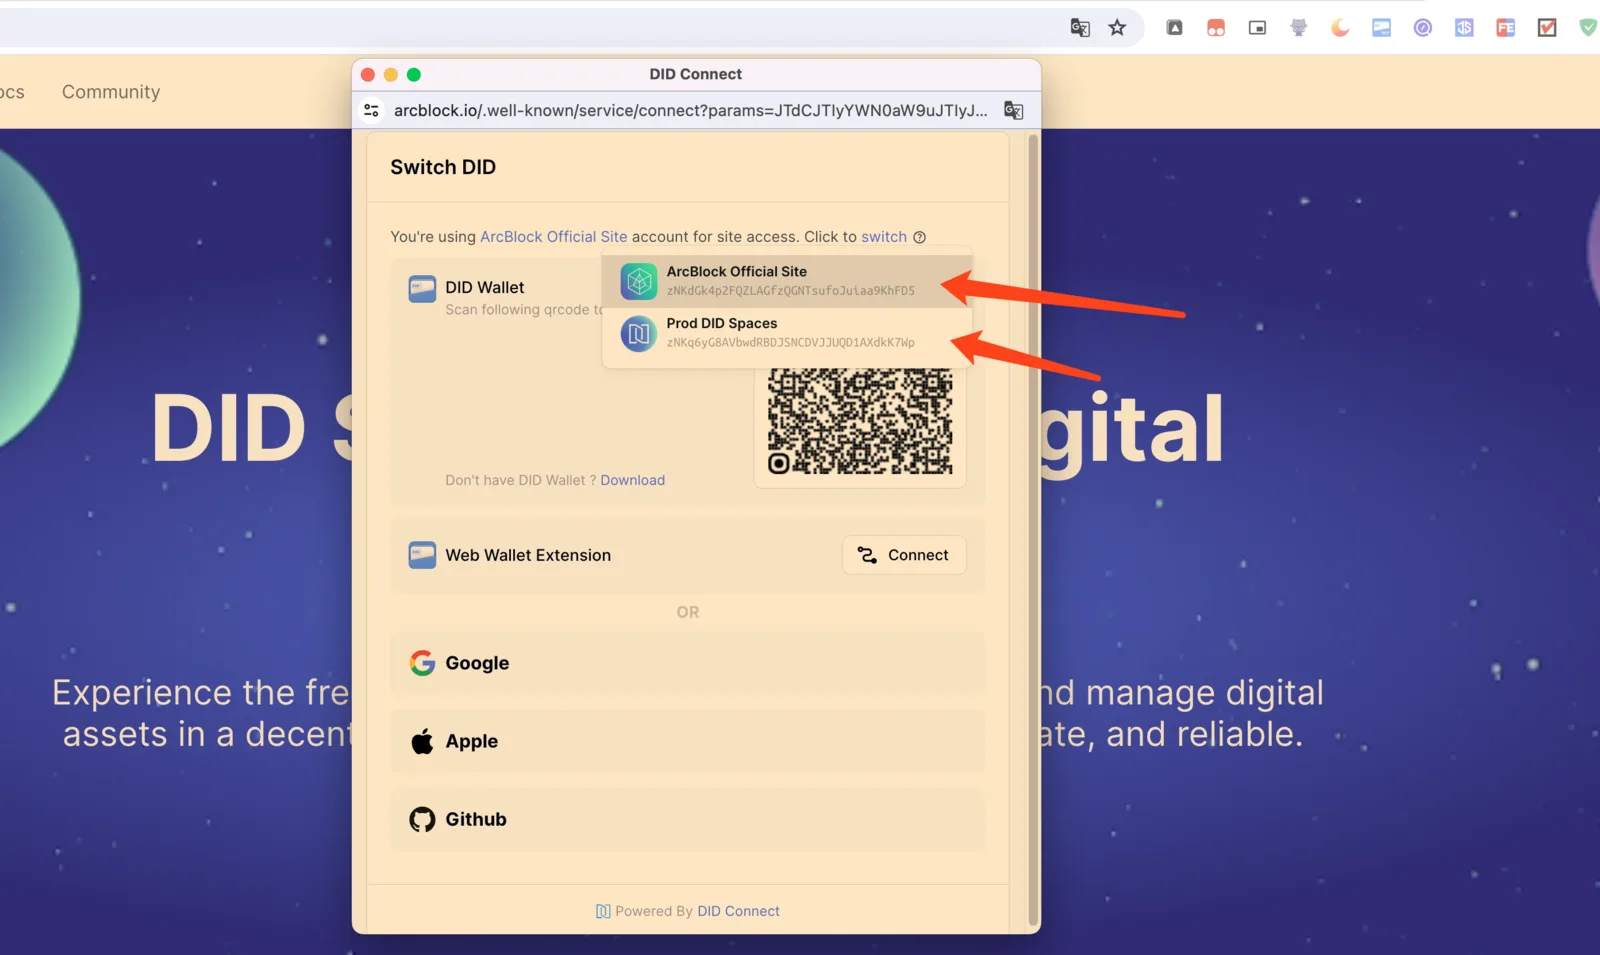Click the Switch DID heading text
Screen dimensions: 1600x955
443,167
